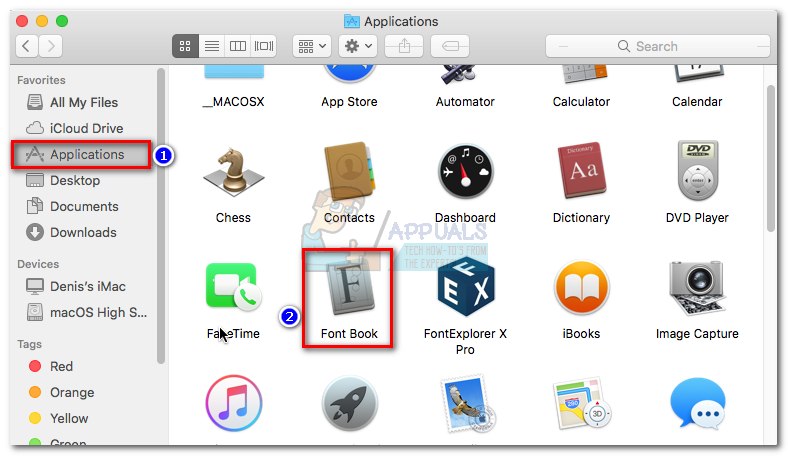Click the Tags section header
The height and width of the screenshot is (456, 788).
(30, 344)
